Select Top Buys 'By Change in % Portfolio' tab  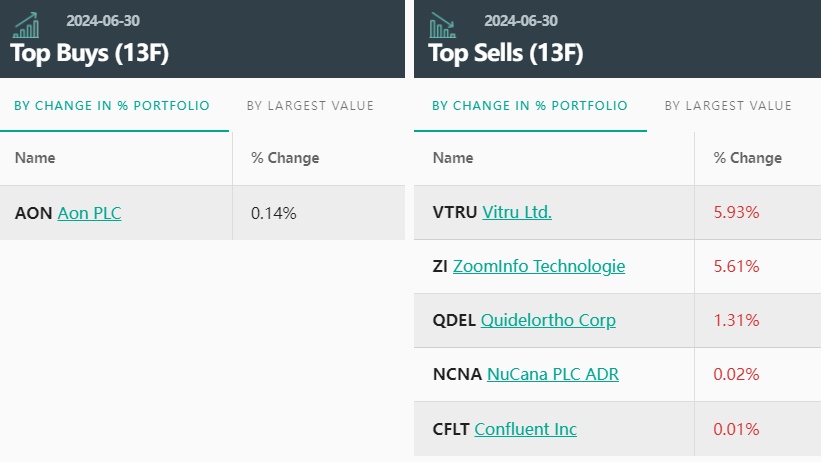[x=112, y=106]
